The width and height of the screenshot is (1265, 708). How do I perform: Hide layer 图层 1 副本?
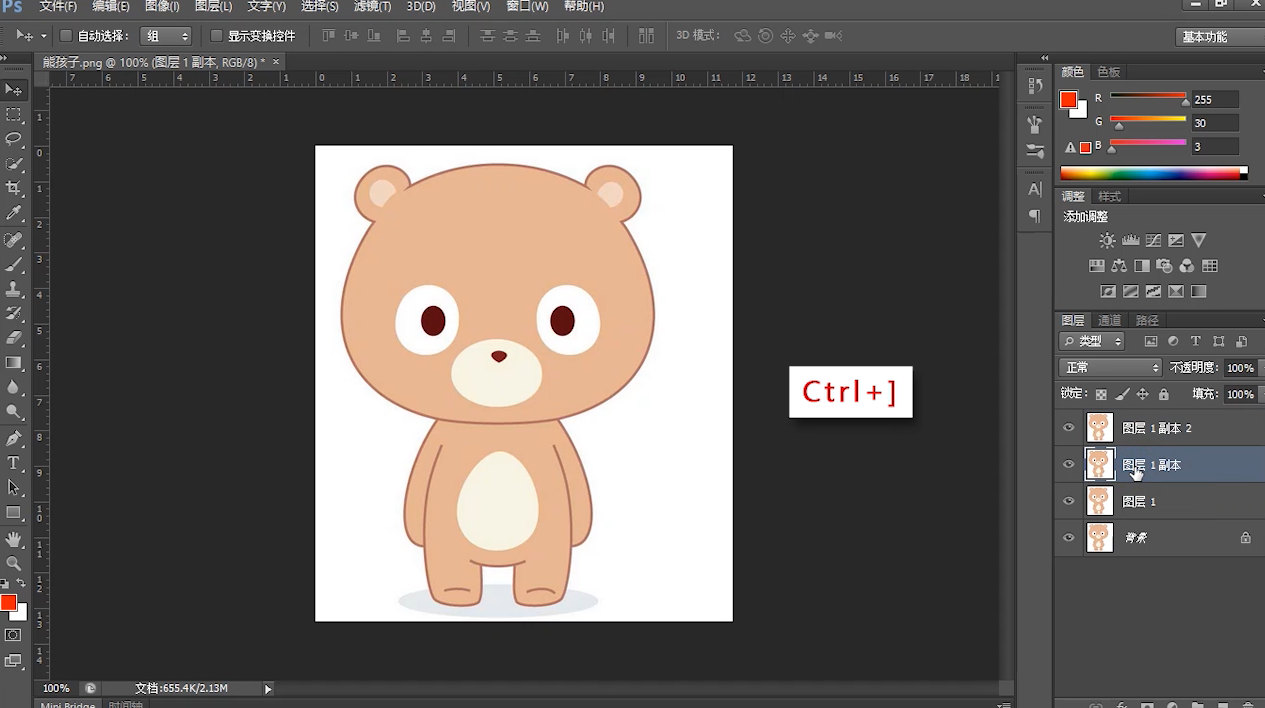click(1069, 465)
